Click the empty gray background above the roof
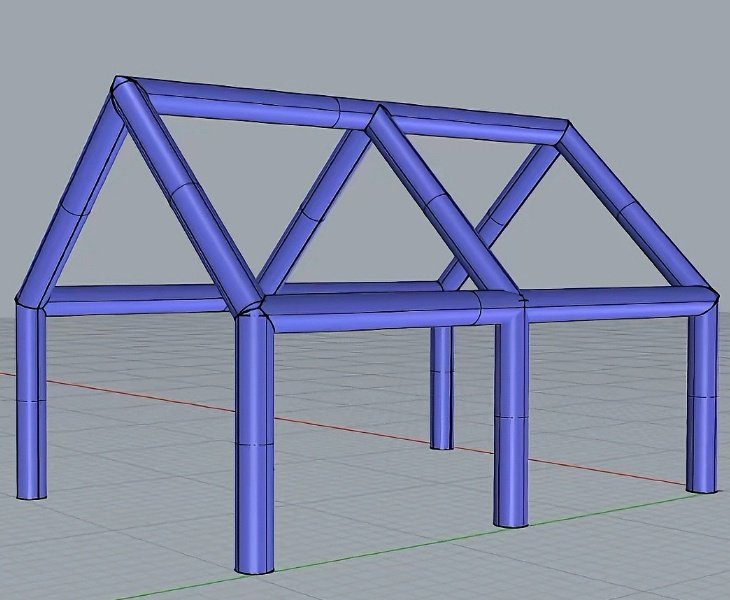Screen dimensions: 730x600 coord(400,40)
